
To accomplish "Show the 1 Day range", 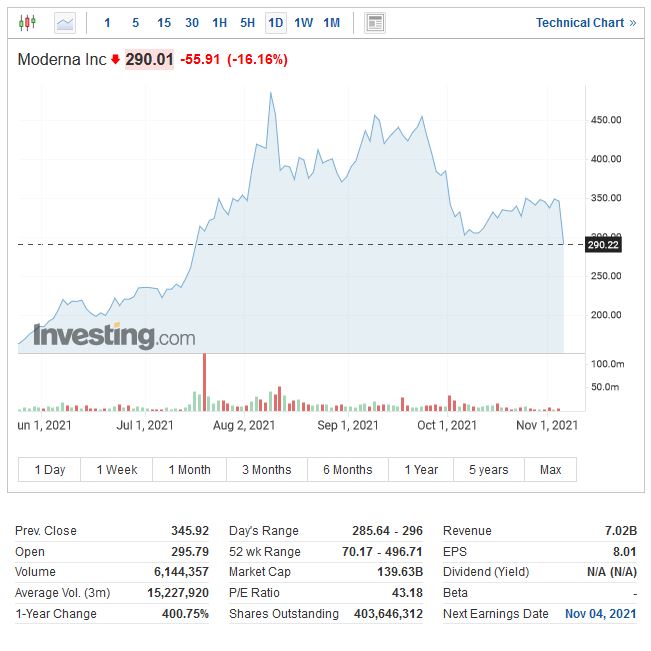I will [50, 470].
